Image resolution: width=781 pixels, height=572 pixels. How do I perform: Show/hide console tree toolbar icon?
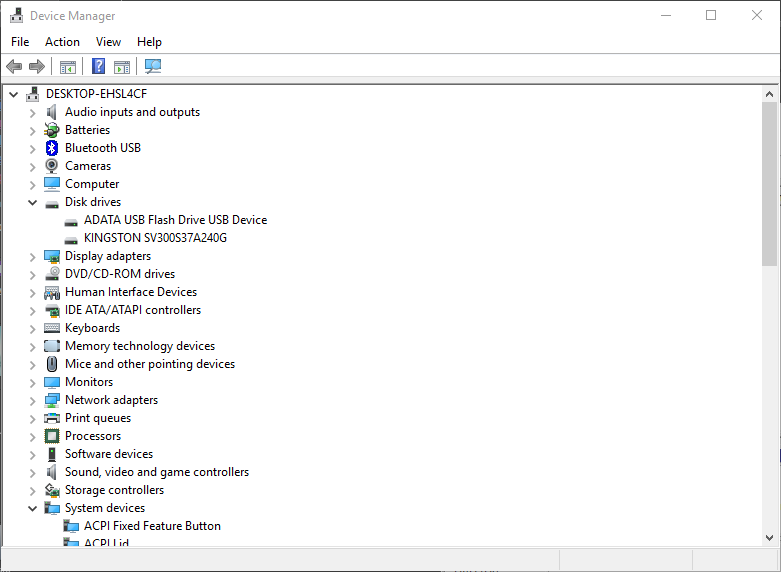pyautogui.click(x=68, y=66)
